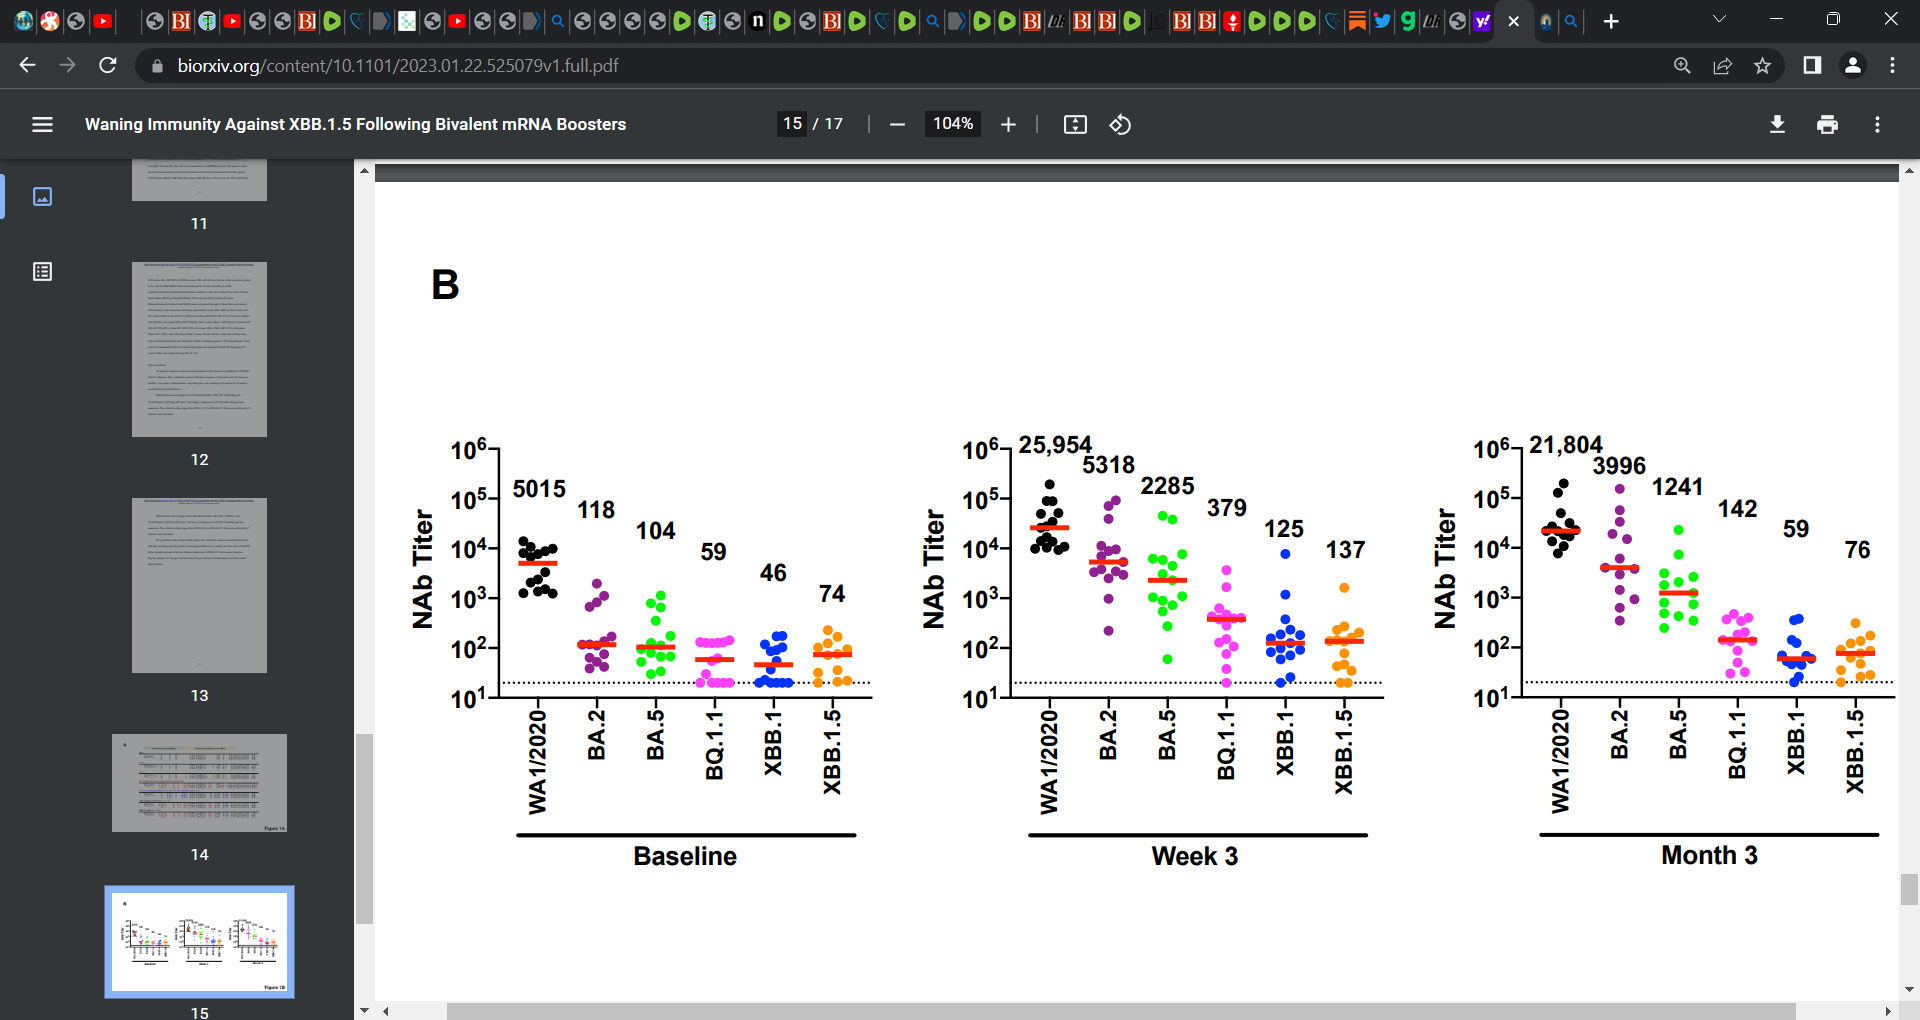Rotate the PDF counterclockwise
This screenshot has height=1020, width=1920.
click(1120, 124)
